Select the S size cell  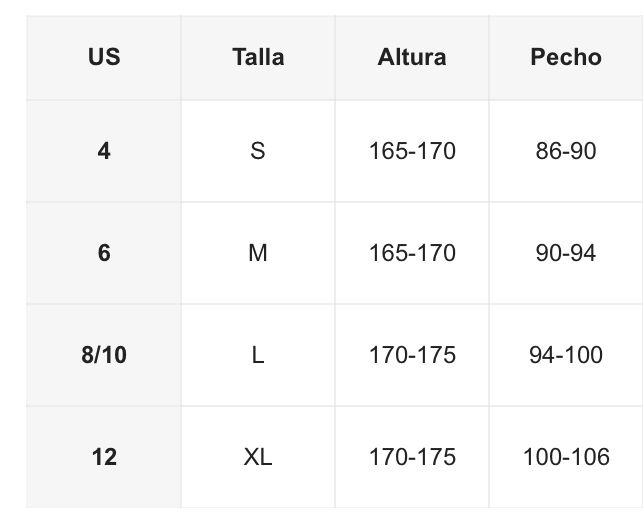coord(258,151)
